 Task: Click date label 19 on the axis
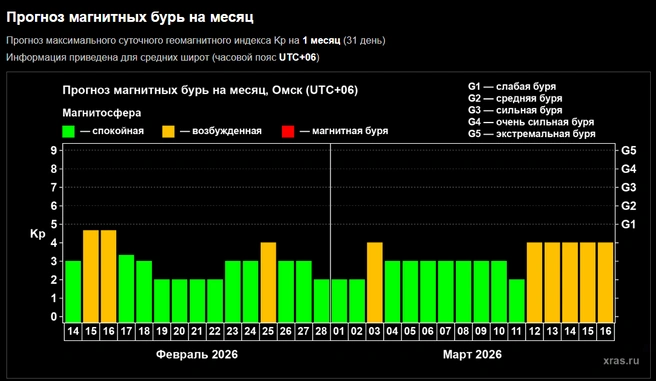[x=162, y=332]
